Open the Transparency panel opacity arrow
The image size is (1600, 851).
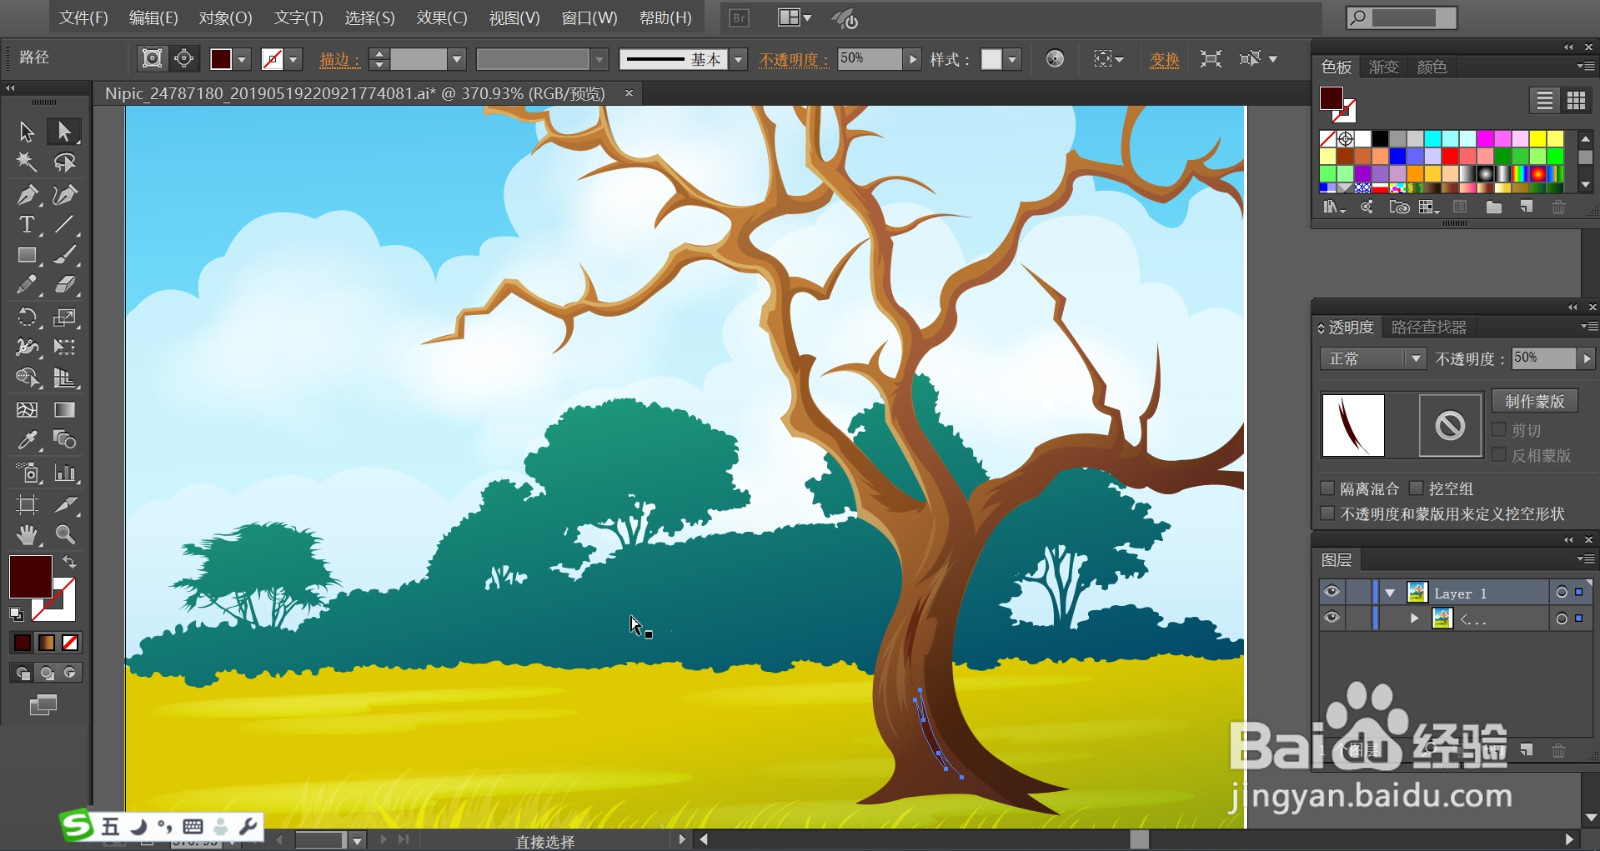[1586, 358]
